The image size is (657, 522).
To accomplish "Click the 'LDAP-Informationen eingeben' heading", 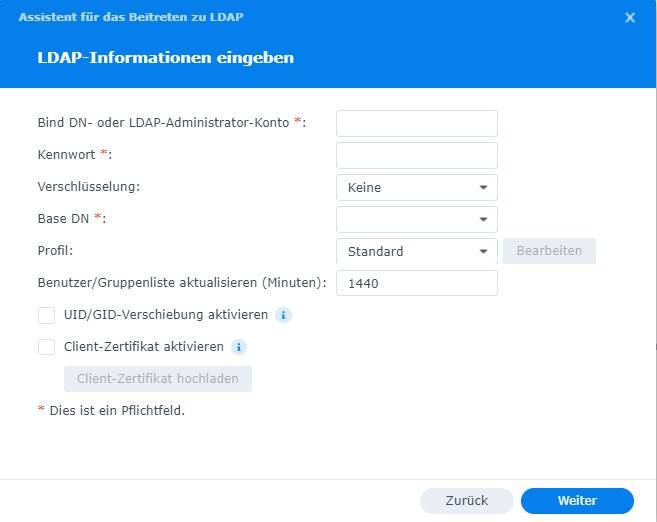I will [166, 58].
